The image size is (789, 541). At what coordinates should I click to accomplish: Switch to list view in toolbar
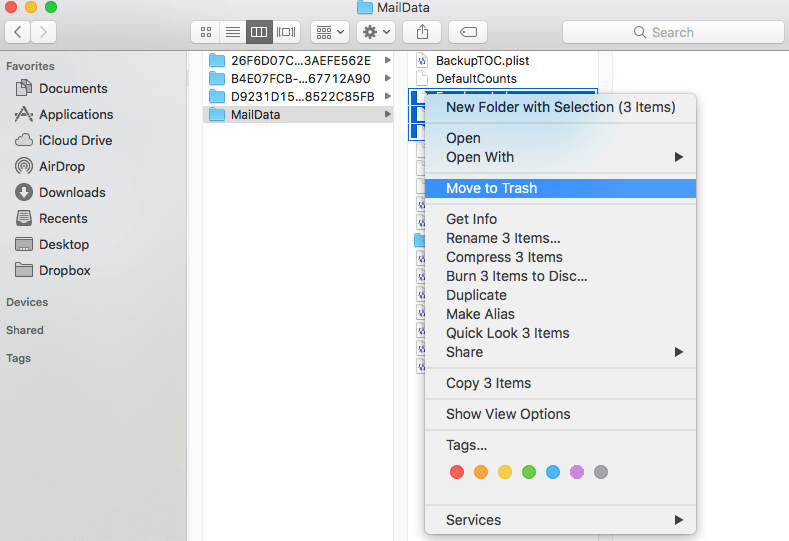(232, 32)
